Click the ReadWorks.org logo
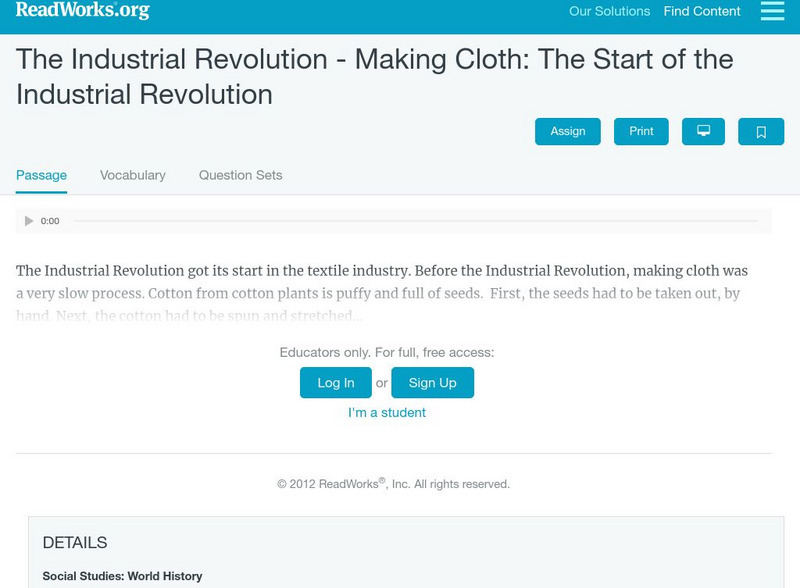Image resolution: width=800 pixels, height=588 pixels. coord(83,11)
